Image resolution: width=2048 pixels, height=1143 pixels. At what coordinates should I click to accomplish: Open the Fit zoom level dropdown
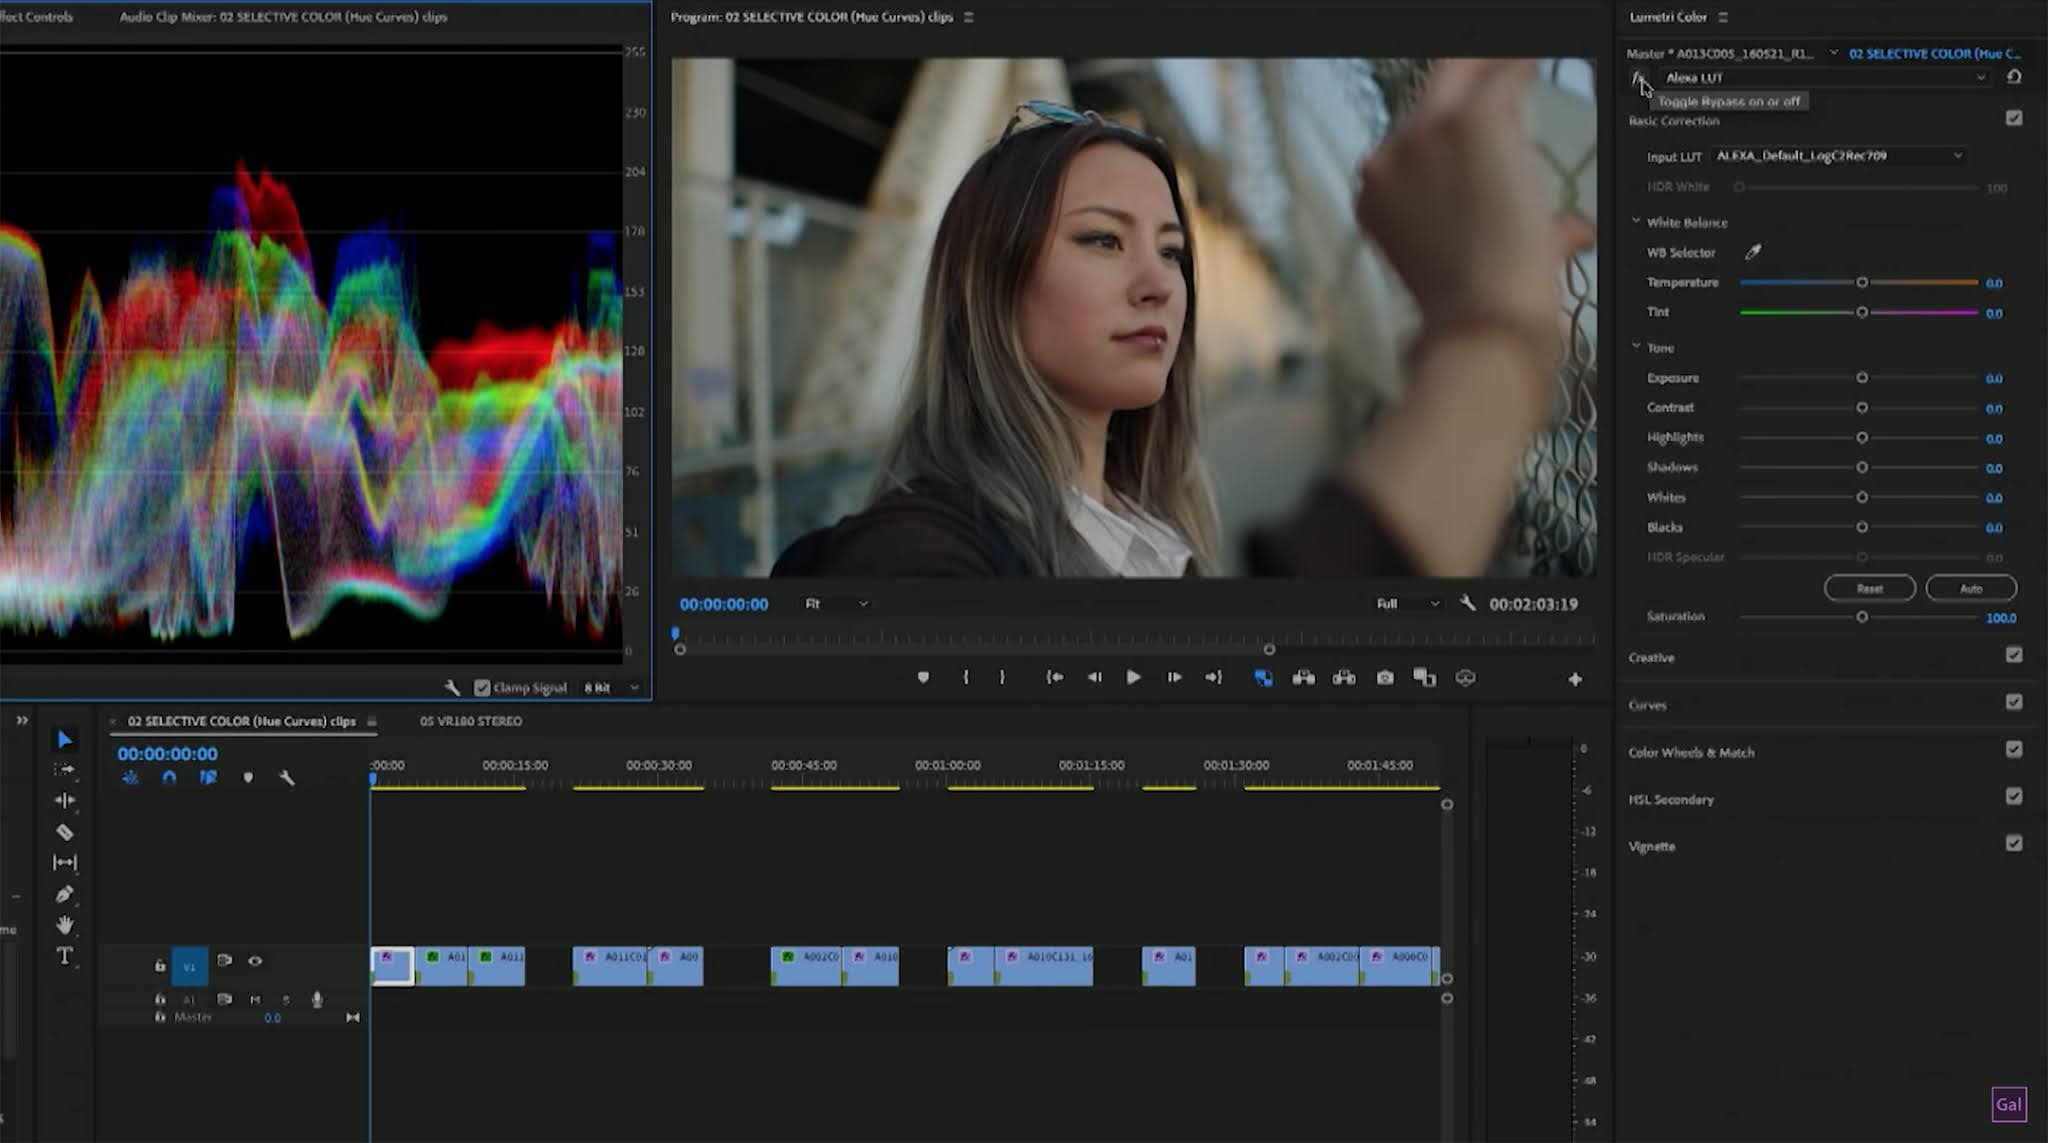pos(836,604)
